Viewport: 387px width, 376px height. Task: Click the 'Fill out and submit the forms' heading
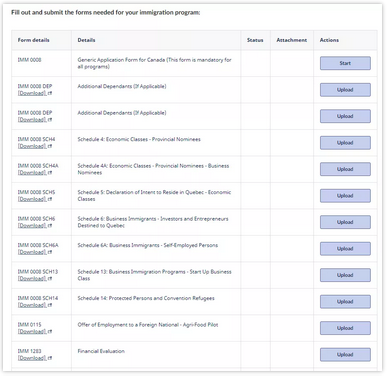(106, 13)
